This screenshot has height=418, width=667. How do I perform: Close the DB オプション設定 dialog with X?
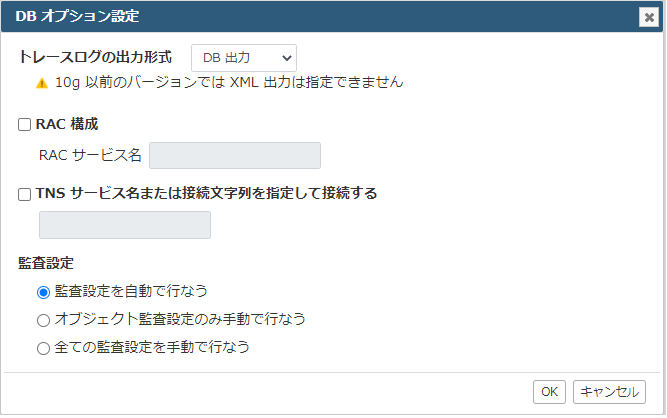[x=649, y=17]
